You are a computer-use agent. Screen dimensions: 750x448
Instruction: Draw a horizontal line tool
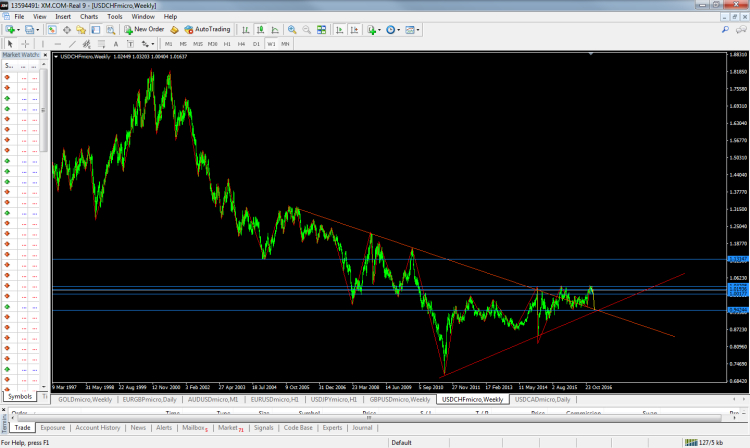57,44
